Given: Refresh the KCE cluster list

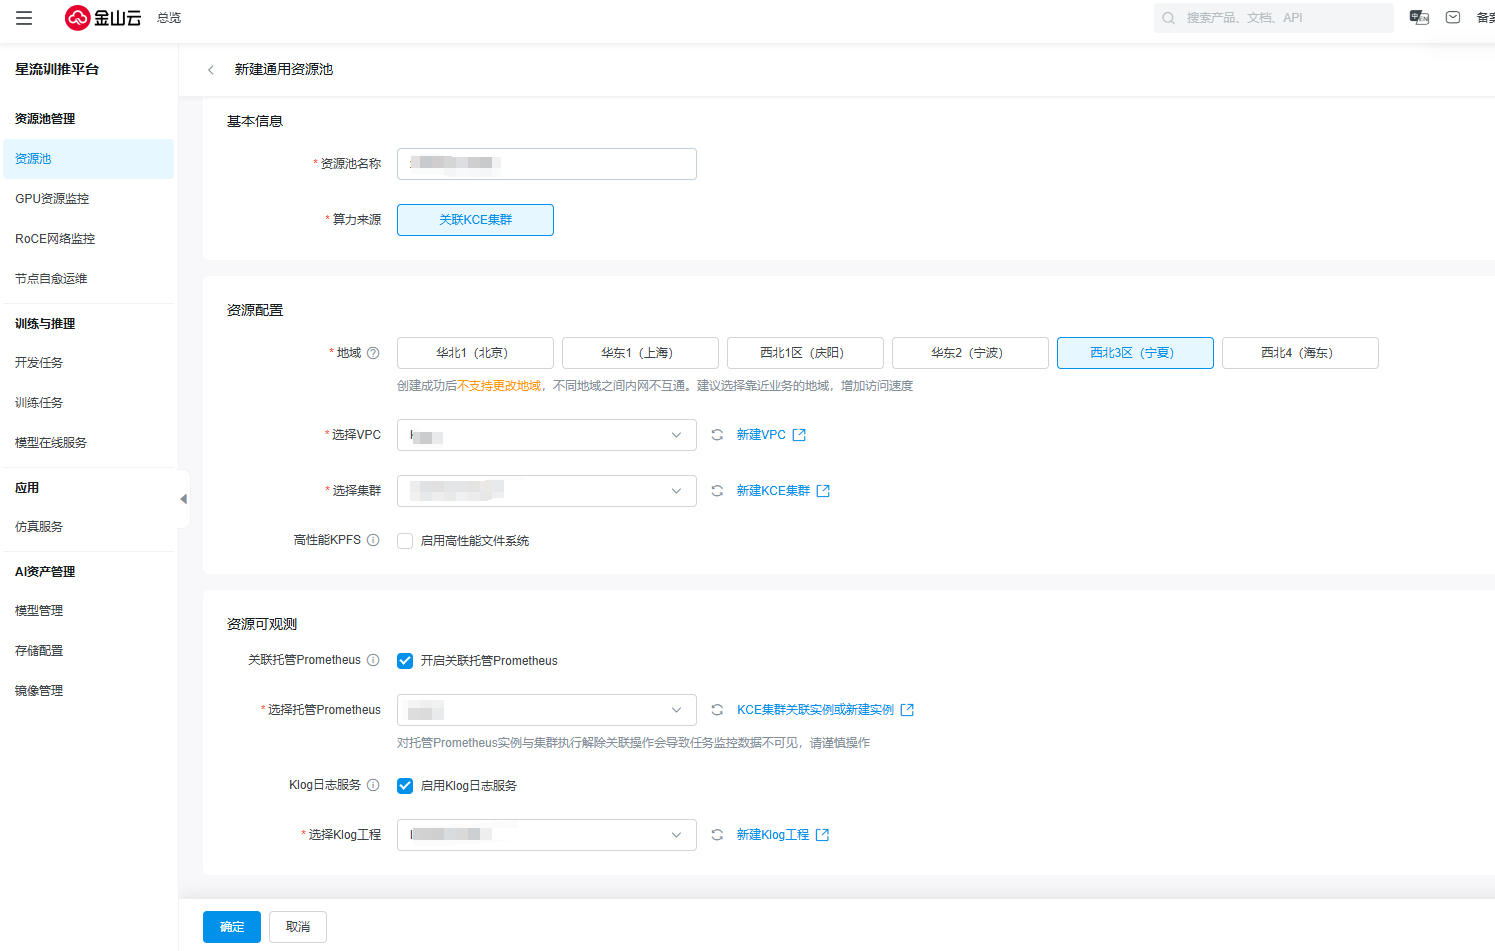Looking at the screenshot, I should point(717,491).
